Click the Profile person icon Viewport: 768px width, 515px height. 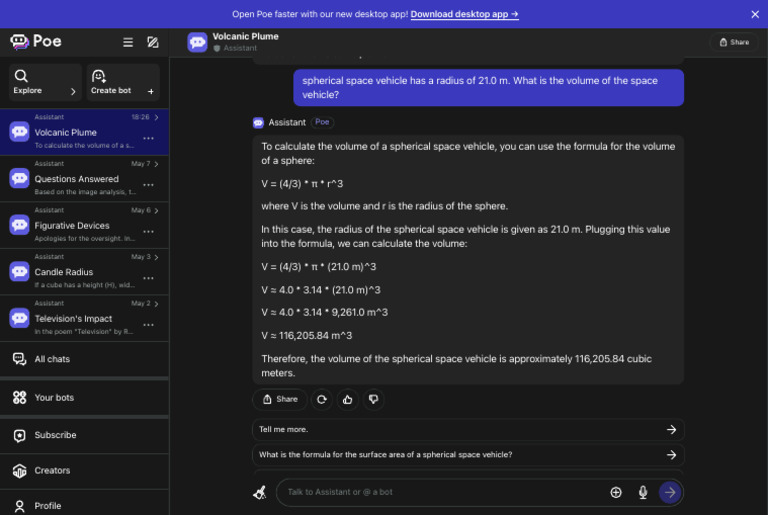tap(20, 506)
